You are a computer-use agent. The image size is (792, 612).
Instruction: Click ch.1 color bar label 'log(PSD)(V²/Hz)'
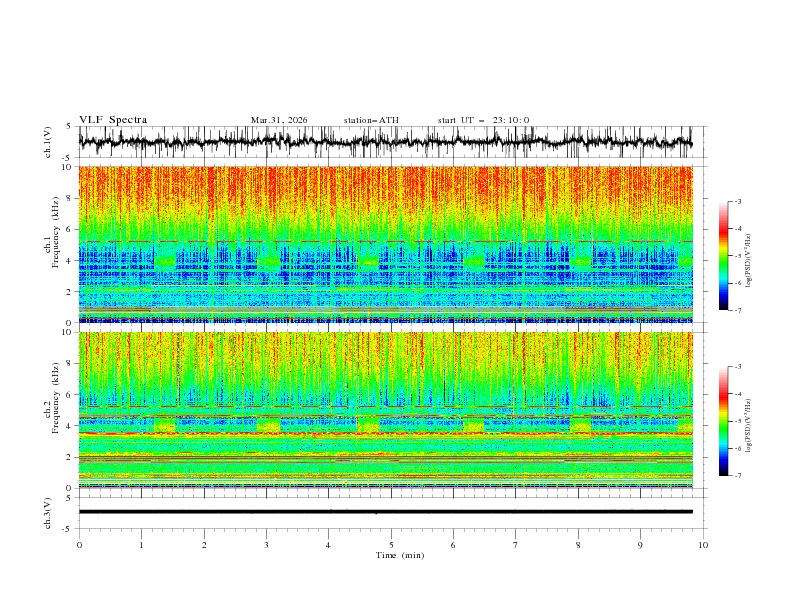tap(748, 261)
